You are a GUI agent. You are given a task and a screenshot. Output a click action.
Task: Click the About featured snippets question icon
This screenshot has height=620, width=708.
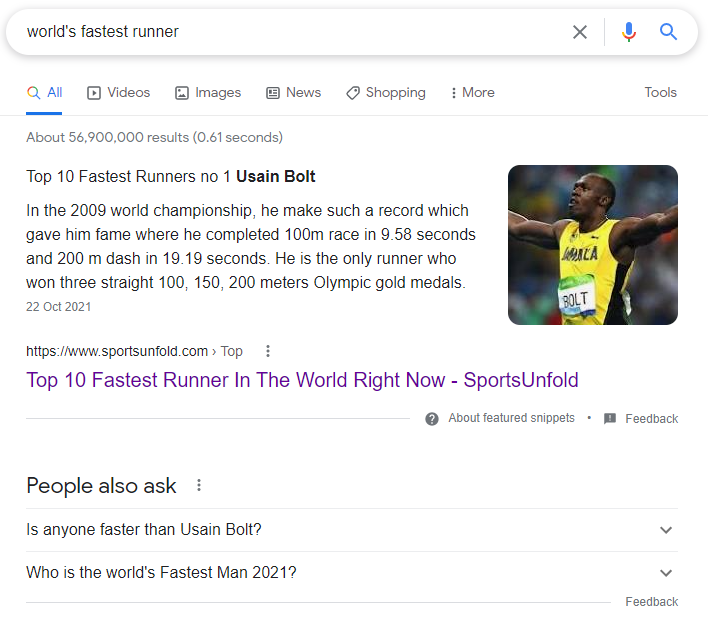pyautogui.click(x=432, y=419)
